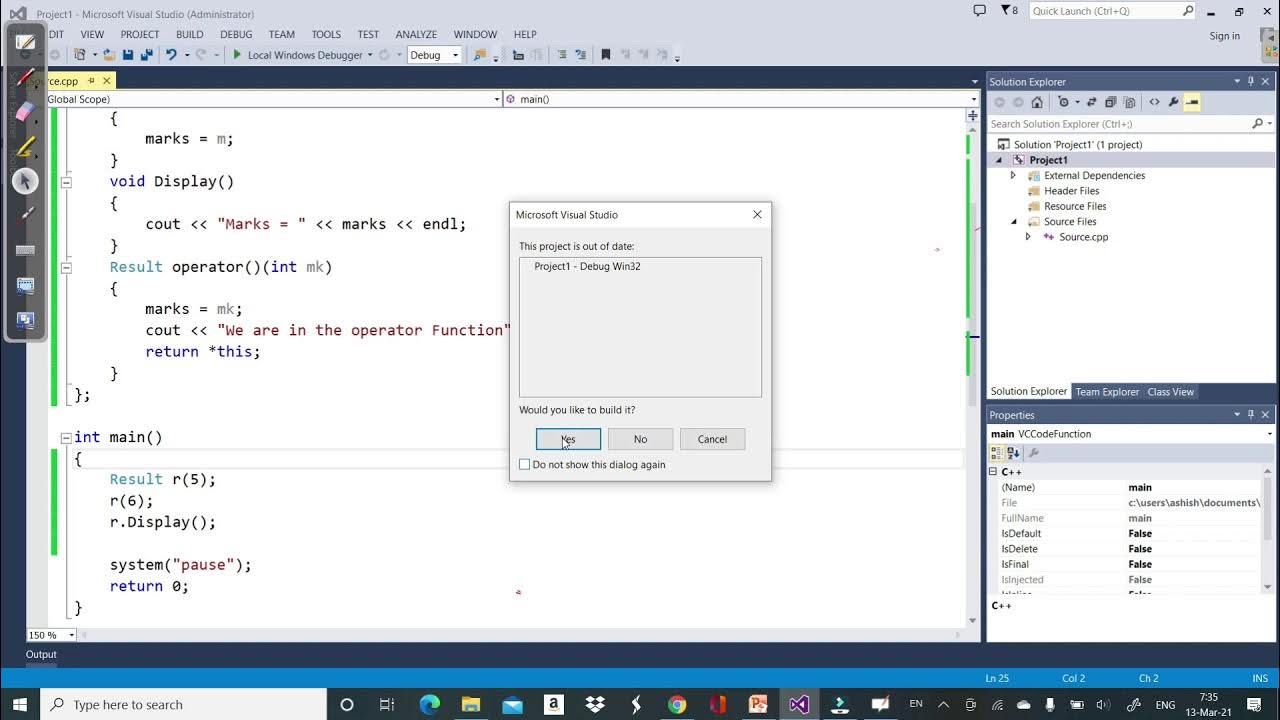The height and width of the screenshot is (720, 1280).
Task: Enable 'Do not show this dialog again'
Action: [524, 464]
